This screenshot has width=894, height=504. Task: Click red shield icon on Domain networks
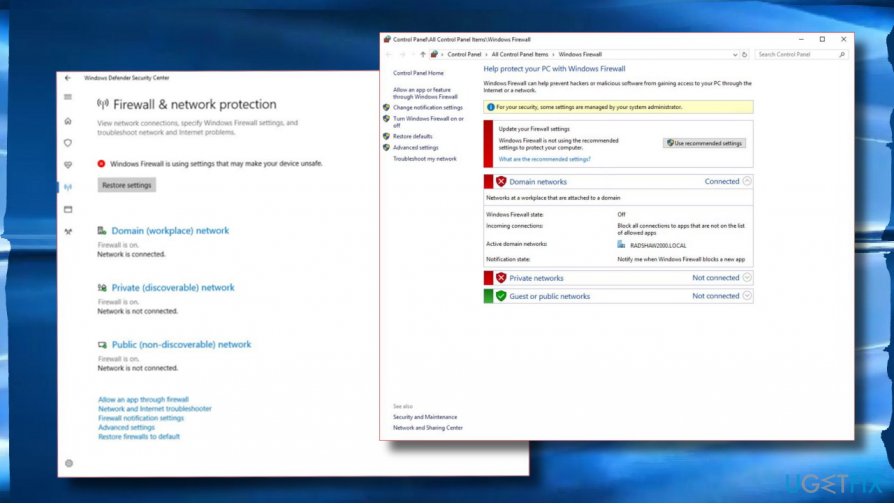(501, 181)
